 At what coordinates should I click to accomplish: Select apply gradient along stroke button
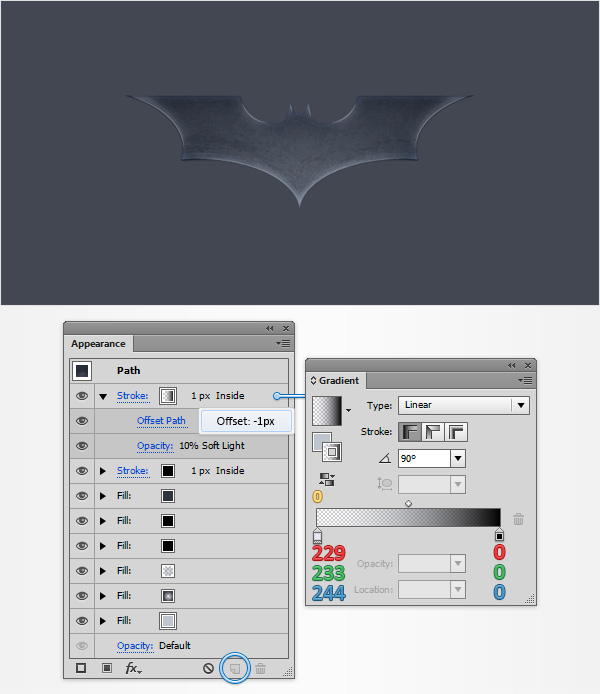(433, 432)
